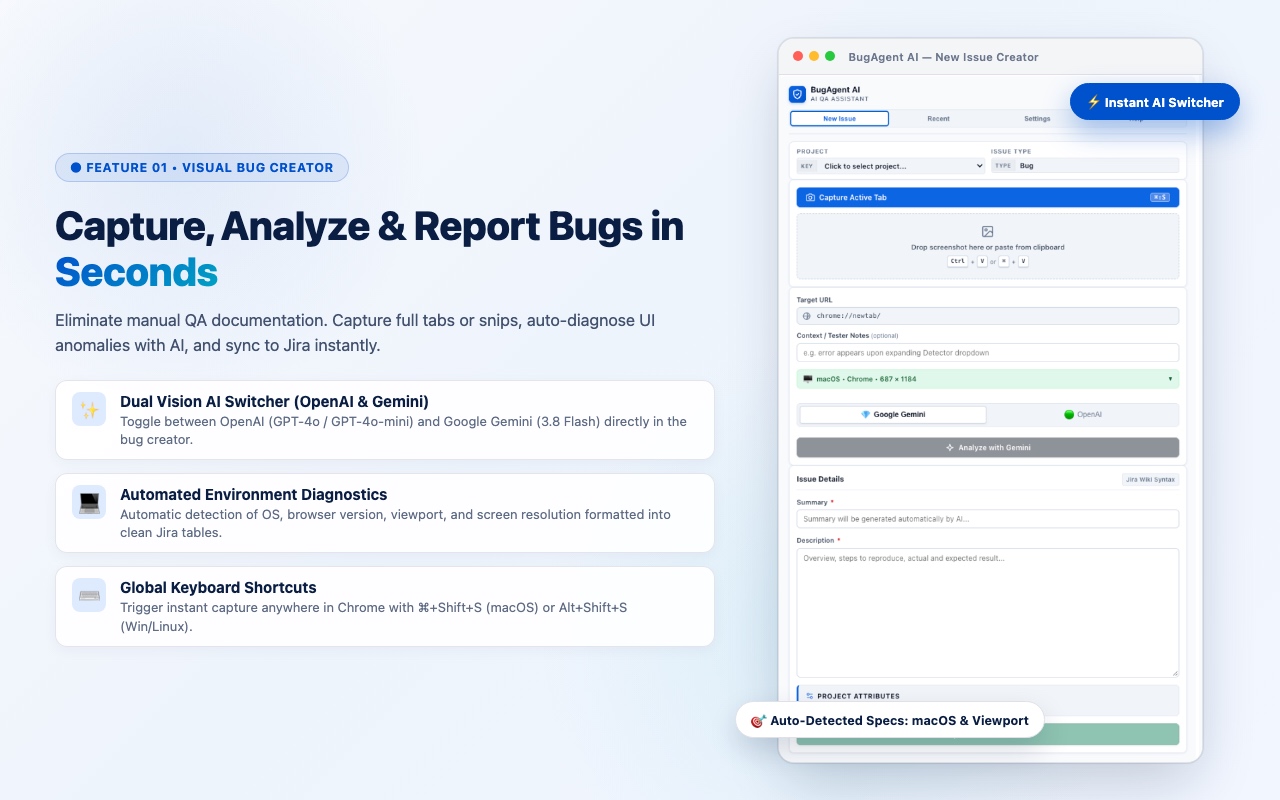The width and height of the screenshot is (1280, 800).
Task: Click the Capture Active Tab button
Action: [988, 198]
